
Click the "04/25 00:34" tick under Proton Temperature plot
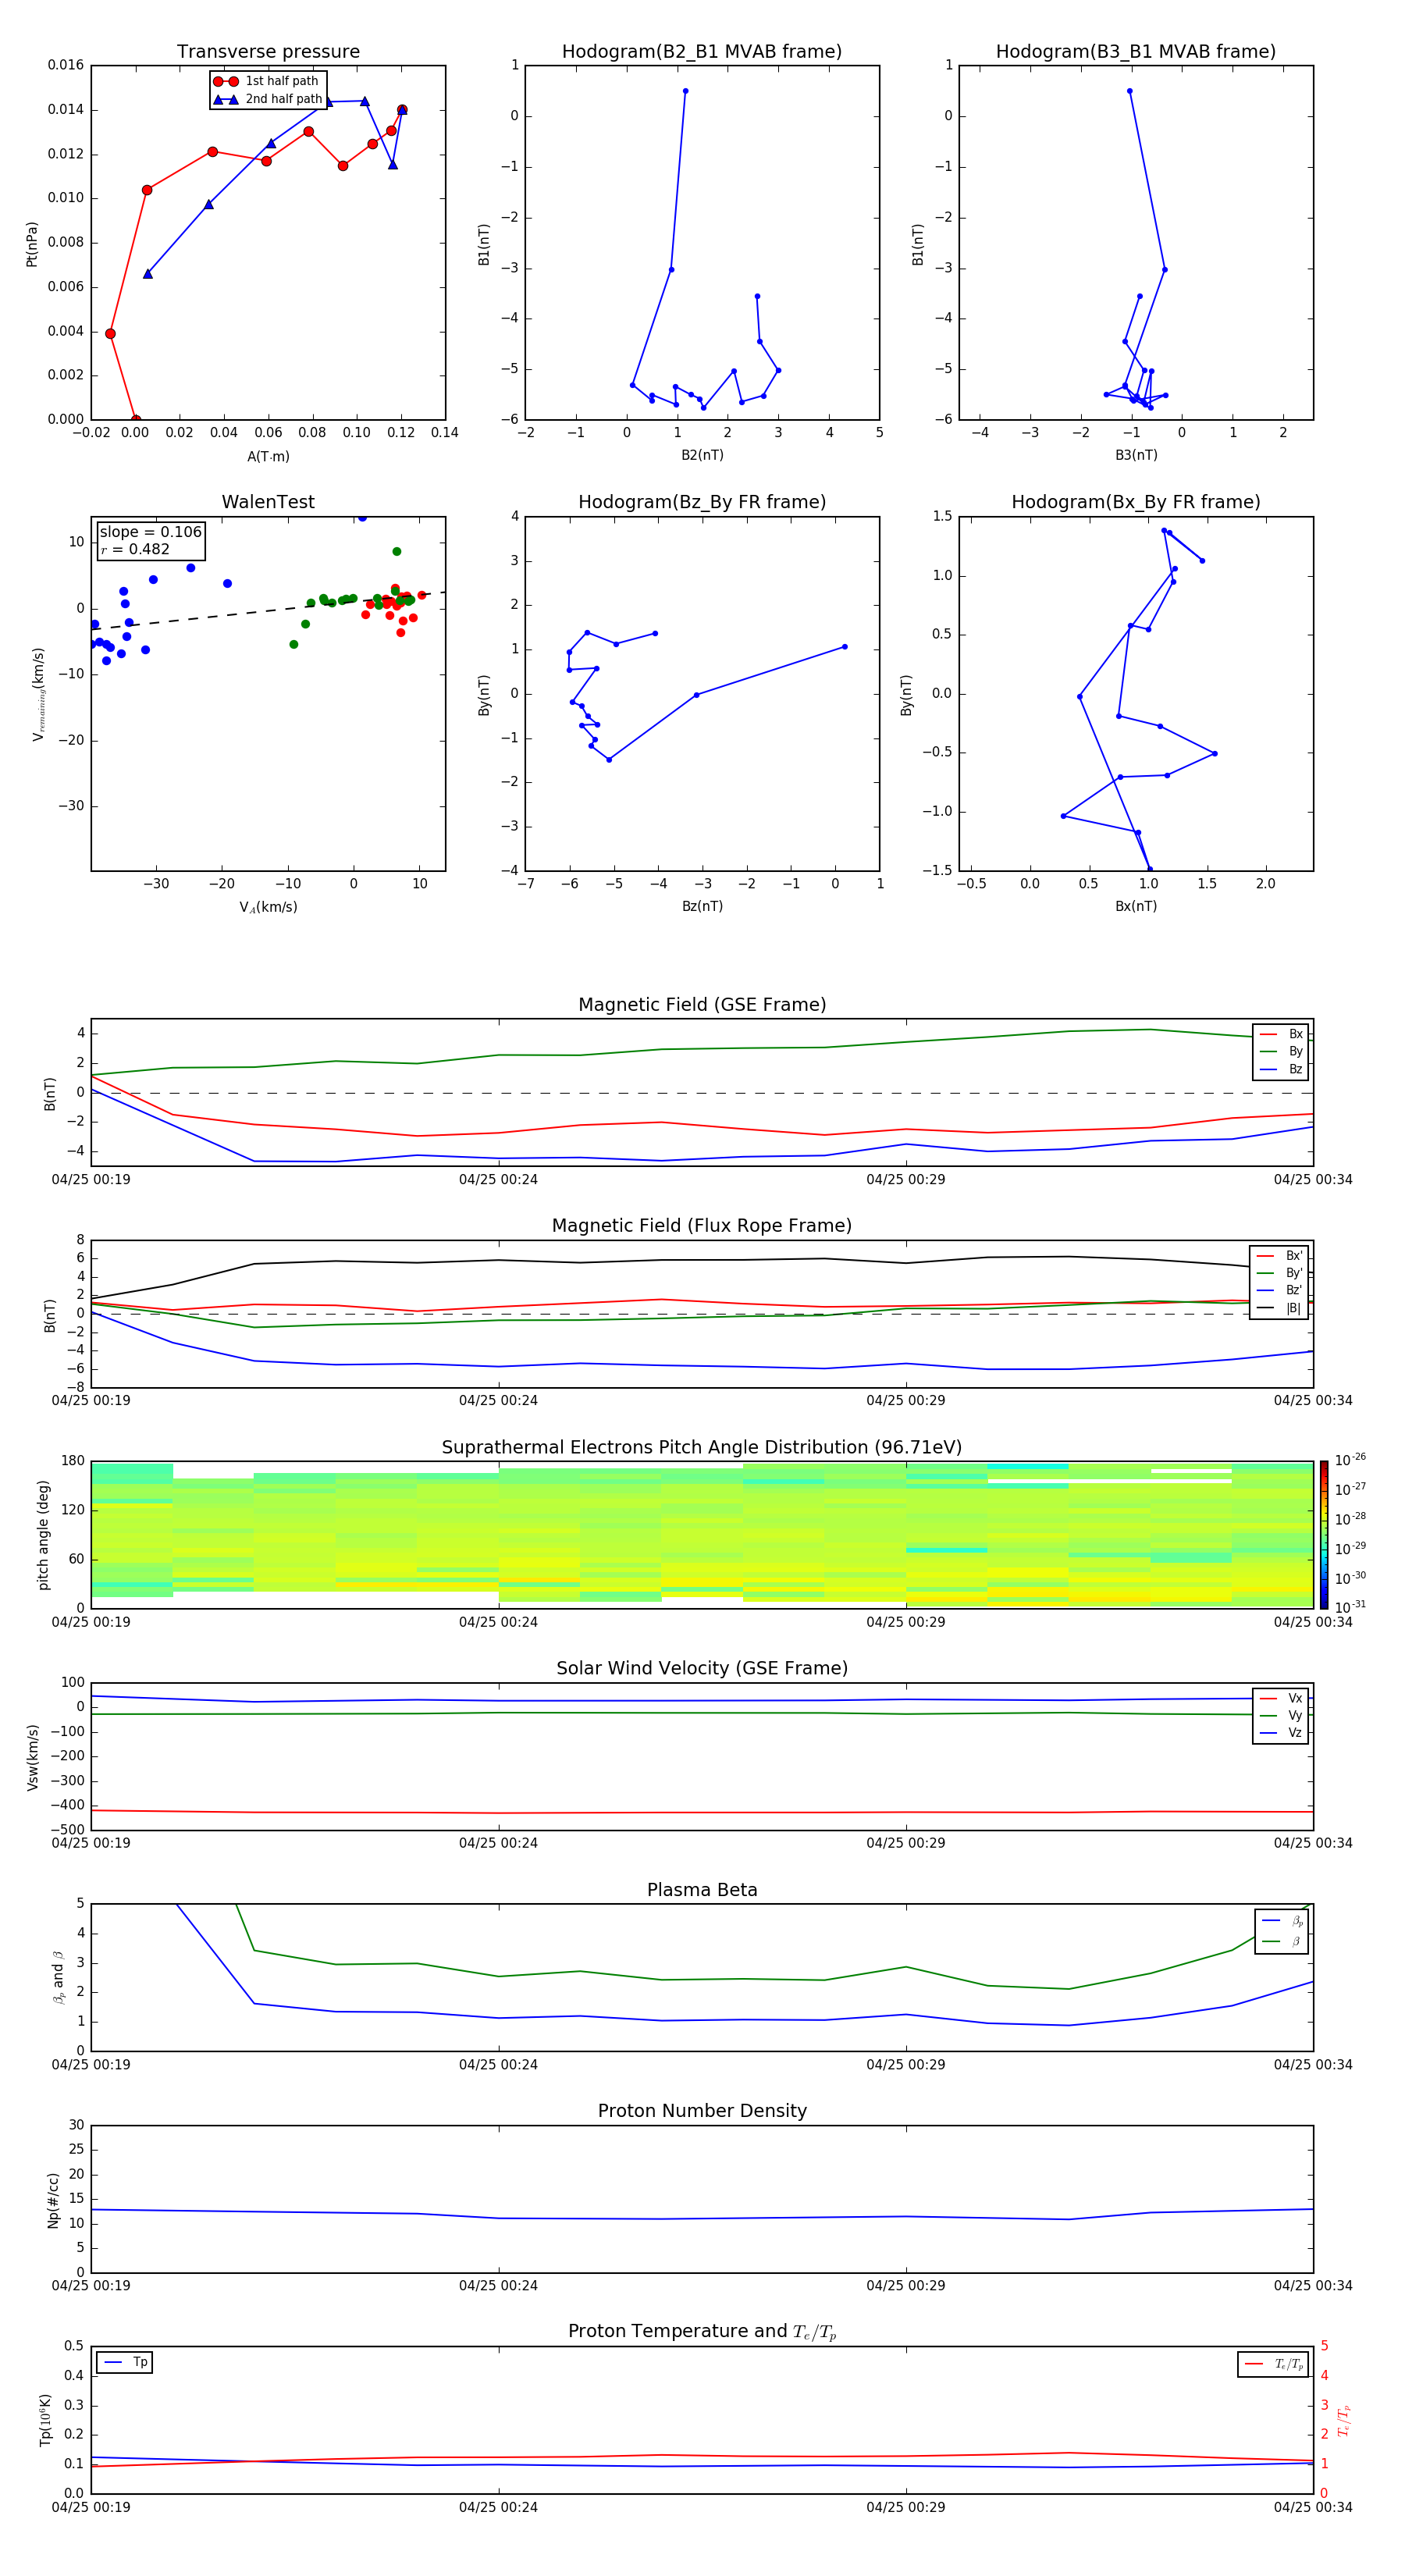1313,2507
